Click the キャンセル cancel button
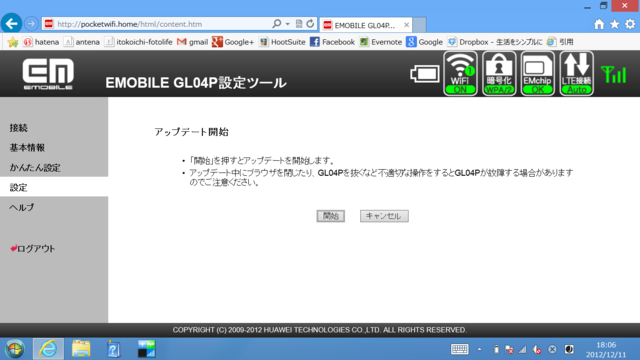640x360 pixels. click(x=384, y=216)
